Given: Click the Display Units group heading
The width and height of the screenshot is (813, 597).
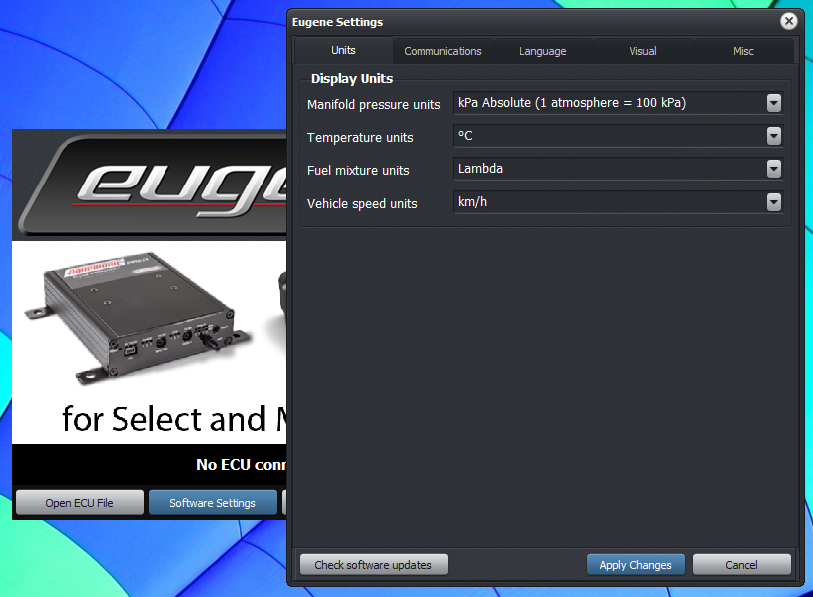Looking at the screenshot, I should (x=352, y=79).
